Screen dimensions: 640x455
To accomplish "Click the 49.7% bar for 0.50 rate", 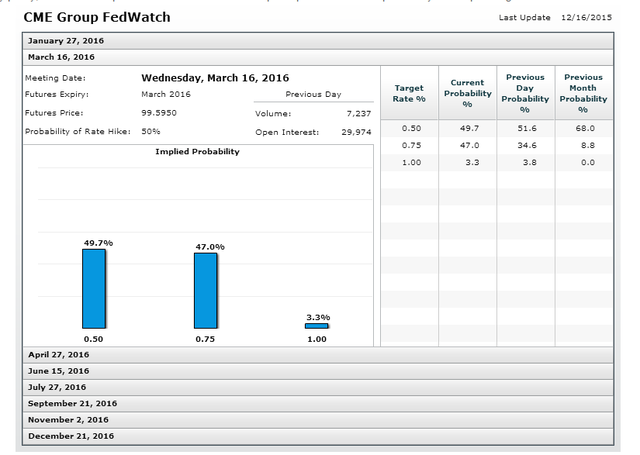I will [x=94, y=289].
